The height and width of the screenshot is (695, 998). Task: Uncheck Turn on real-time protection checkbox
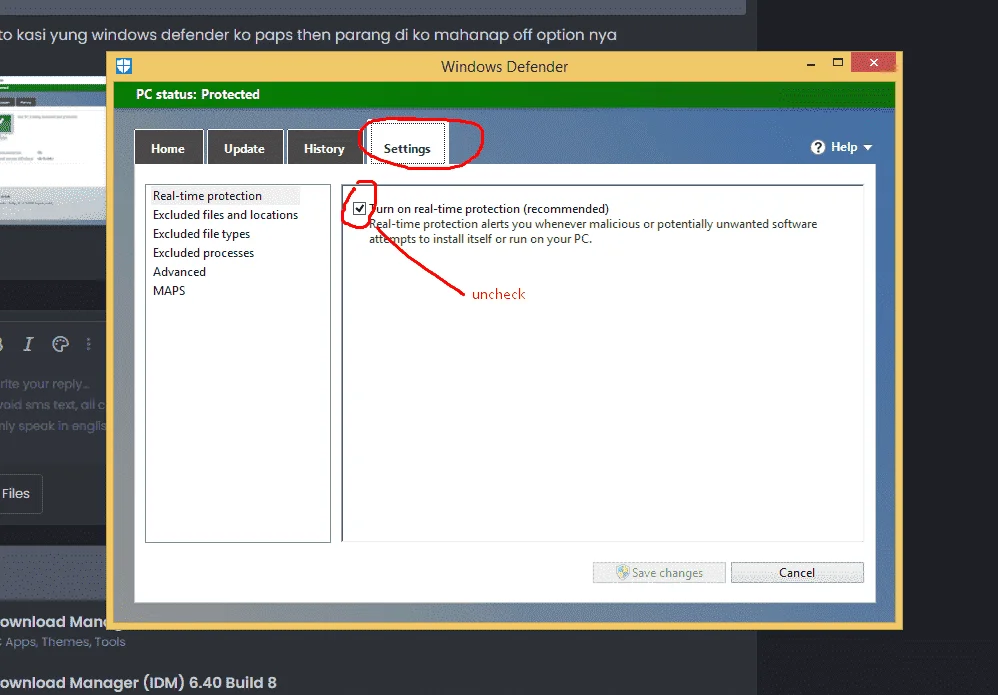tap(360, 208)
